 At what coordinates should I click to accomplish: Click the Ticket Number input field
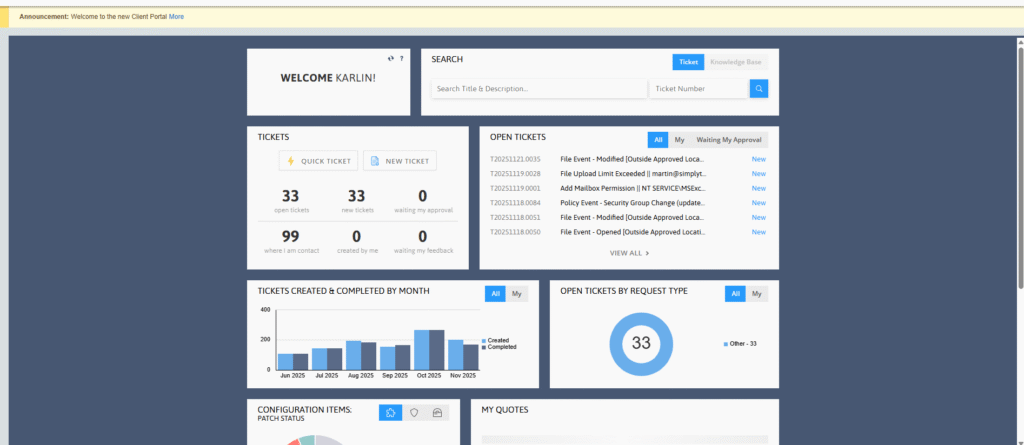point(698,89)
